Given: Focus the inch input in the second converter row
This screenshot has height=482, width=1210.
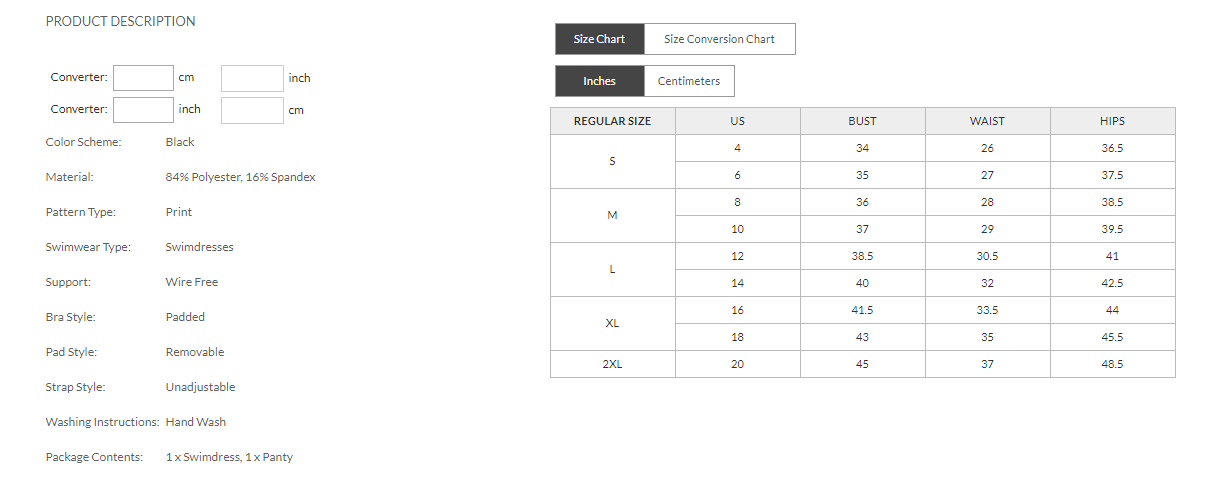Looking at the screenshot, I should point(144,110).
